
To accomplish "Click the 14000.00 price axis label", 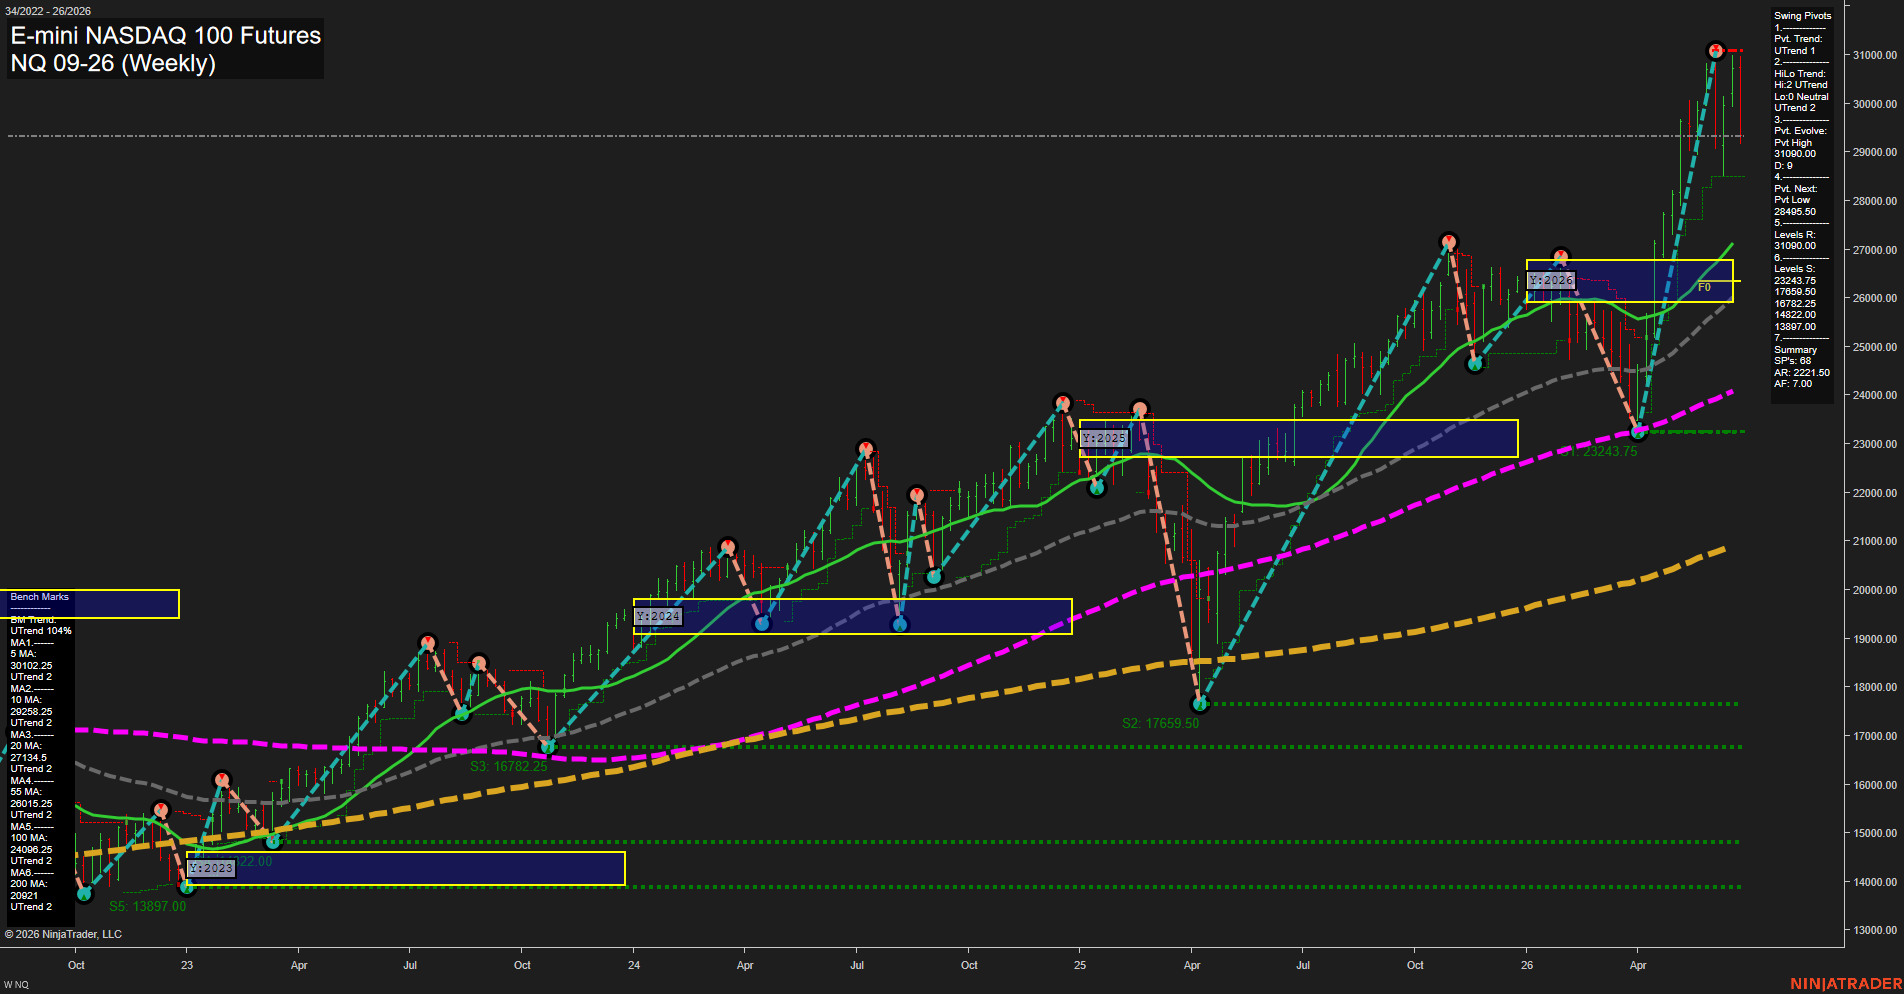I will pos(1875,883).
